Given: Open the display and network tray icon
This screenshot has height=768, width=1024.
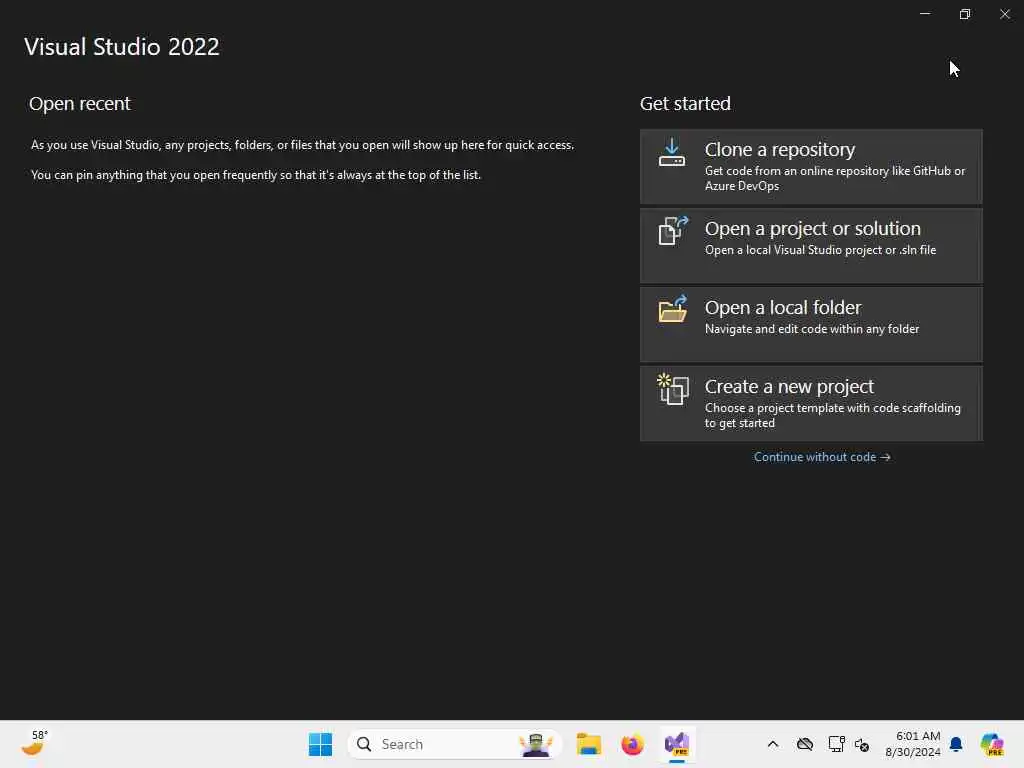Looking at the screenshot, I should 836,744.
